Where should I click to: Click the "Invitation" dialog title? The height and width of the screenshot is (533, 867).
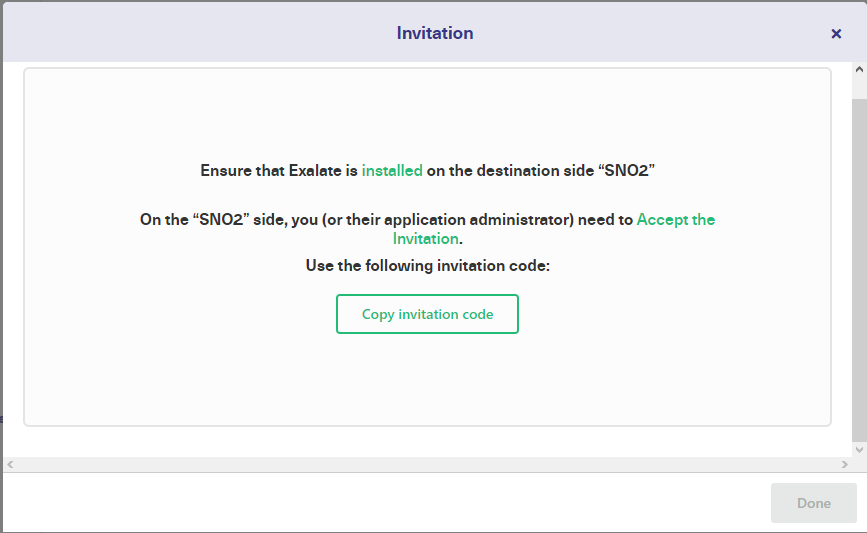click(435, 33)
